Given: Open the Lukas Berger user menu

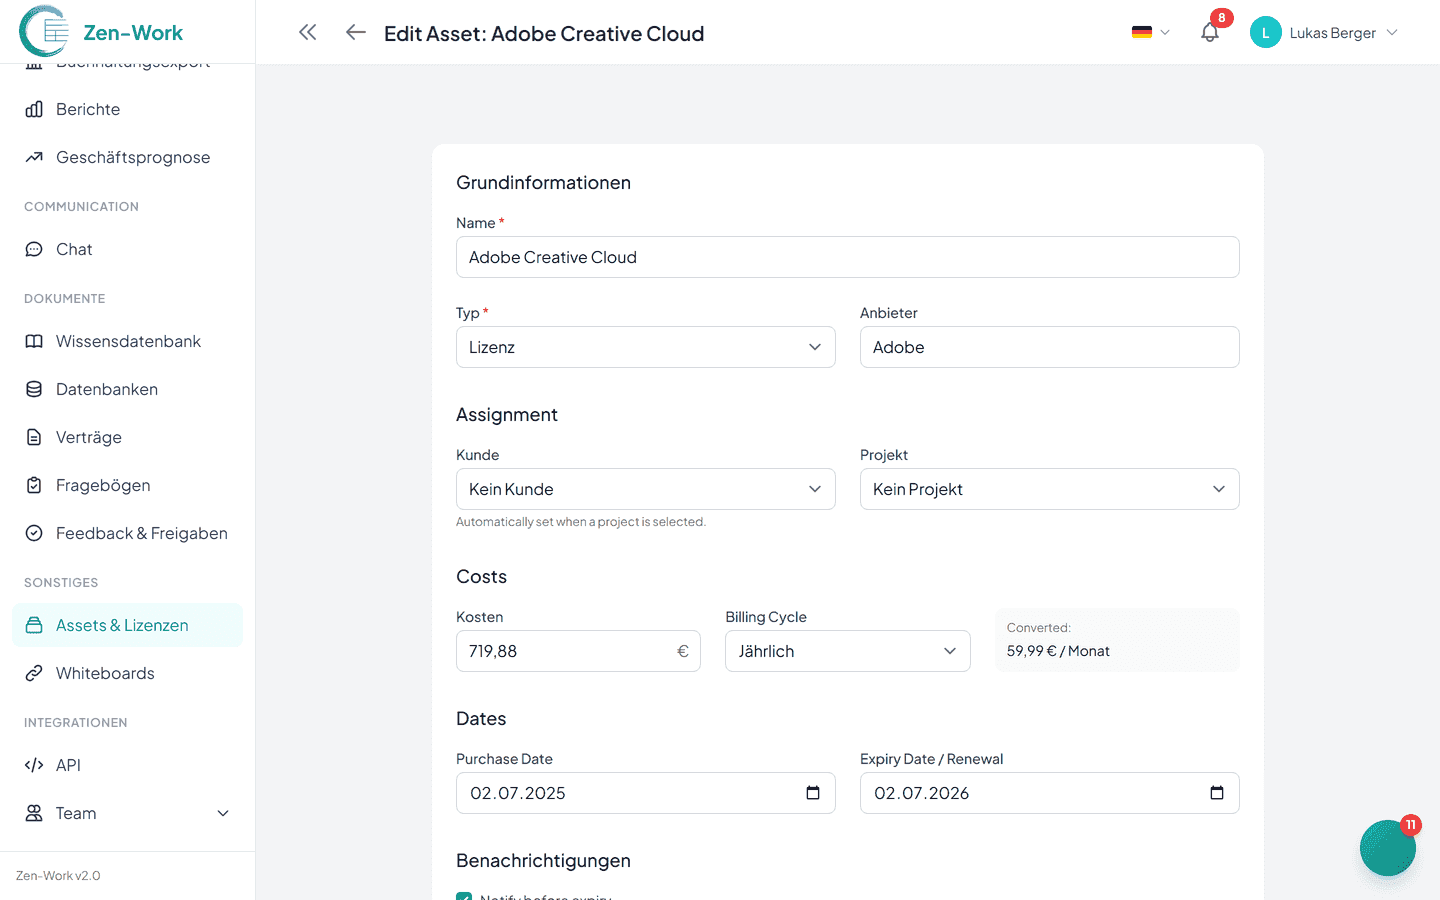Looking at the screenshot, I should pyautogui.click(x=1324, y=32).
